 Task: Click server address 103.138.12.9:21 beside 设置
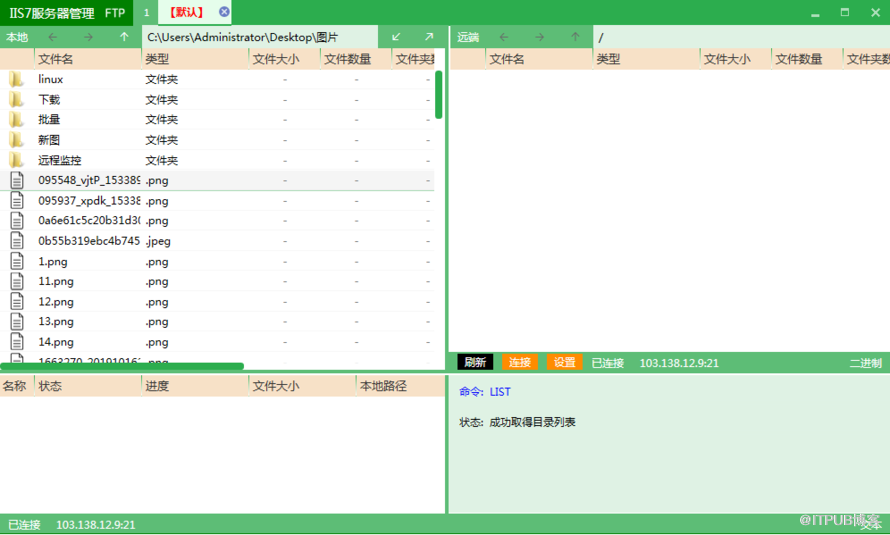(x=679, y=363)
